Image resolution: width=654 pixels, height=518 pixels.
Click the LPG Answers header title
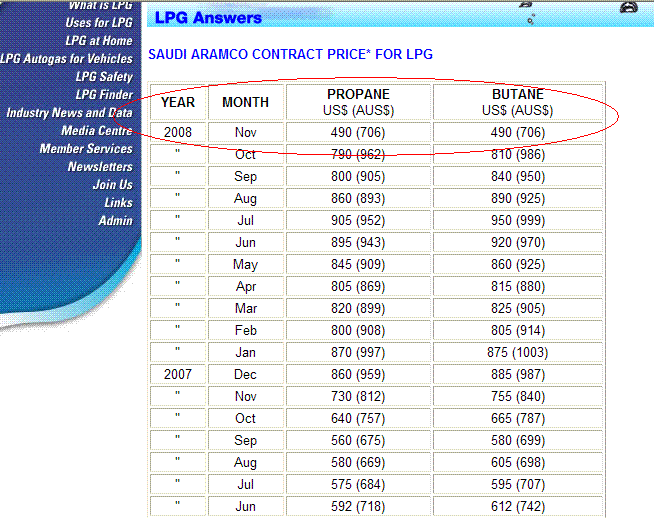pyautogui.click(x=208, y=17)
